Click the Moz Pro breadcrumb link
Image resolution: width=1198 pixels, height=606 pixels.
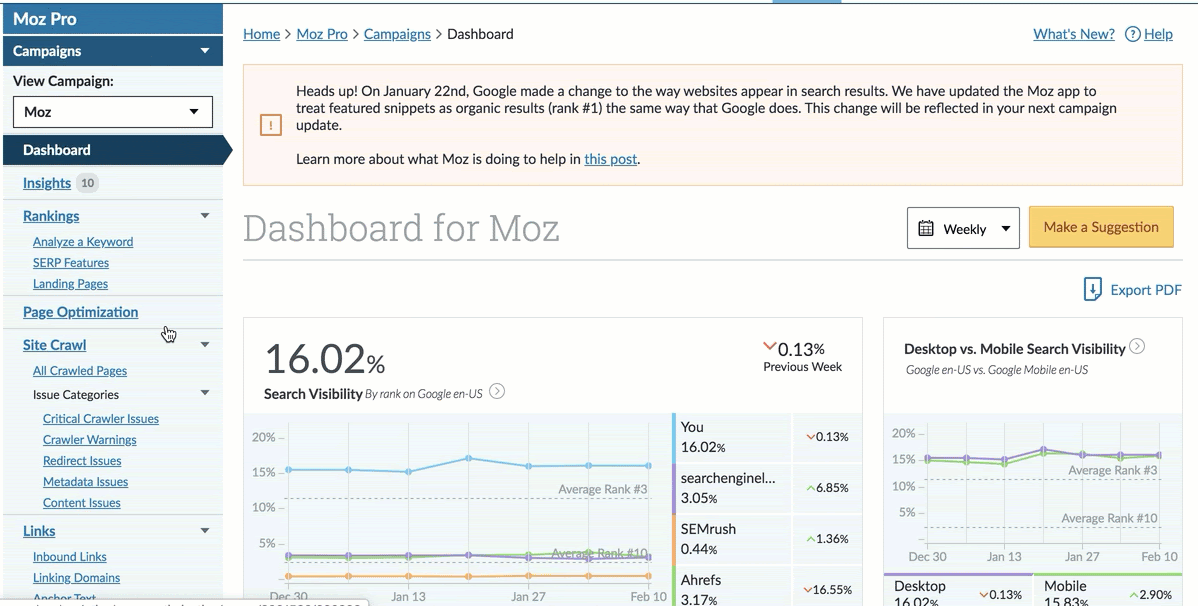[322, 34]
